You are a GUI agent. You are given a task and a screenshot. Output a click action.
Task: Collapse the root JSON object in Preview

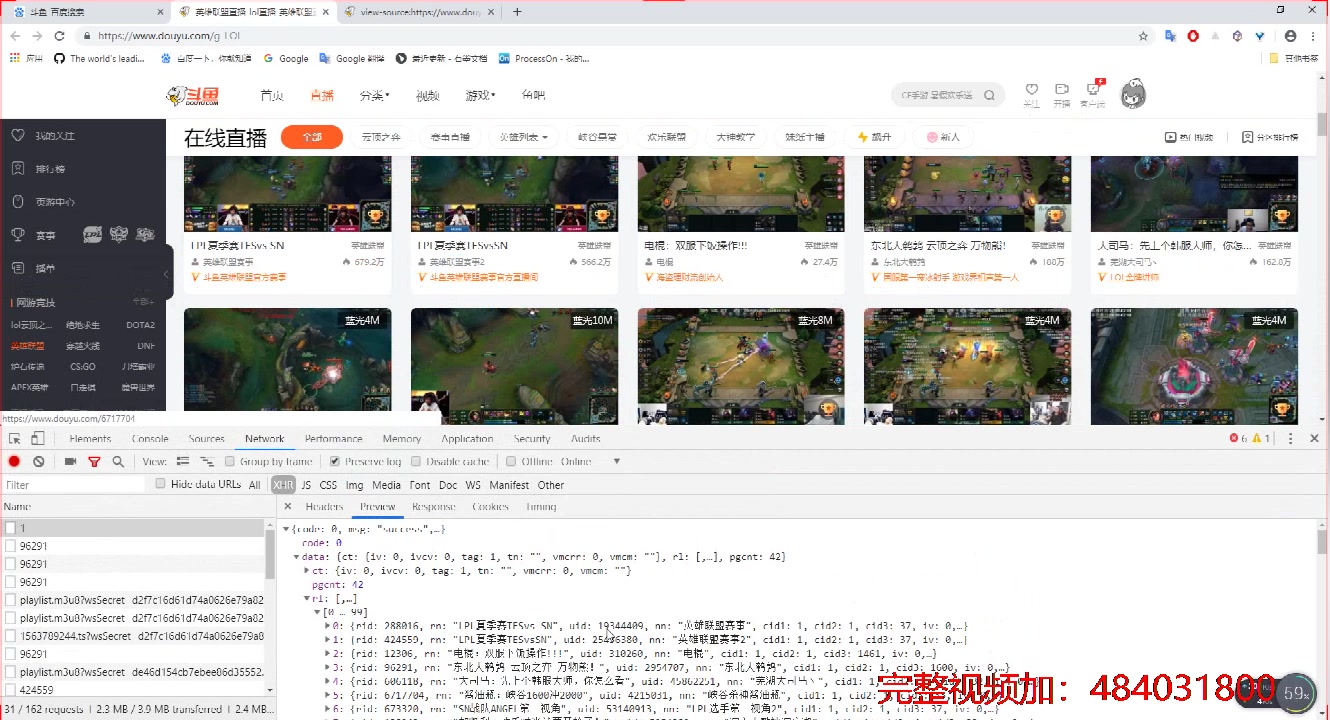click(x=286, y=529)
